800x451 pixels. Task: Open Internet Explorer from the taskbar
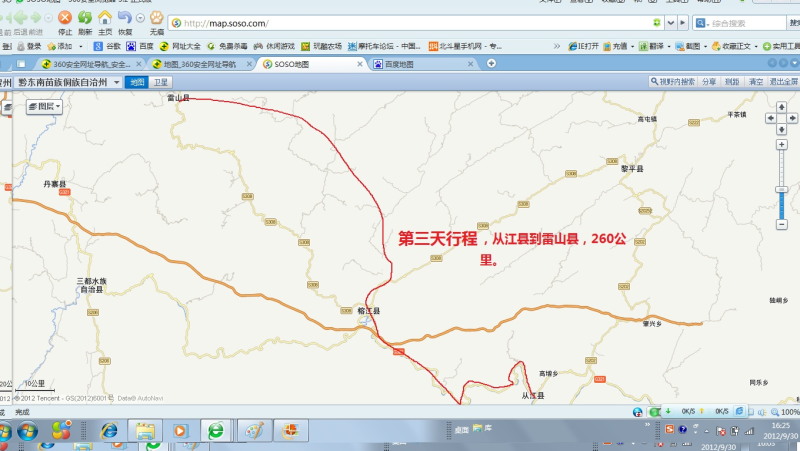109,430
